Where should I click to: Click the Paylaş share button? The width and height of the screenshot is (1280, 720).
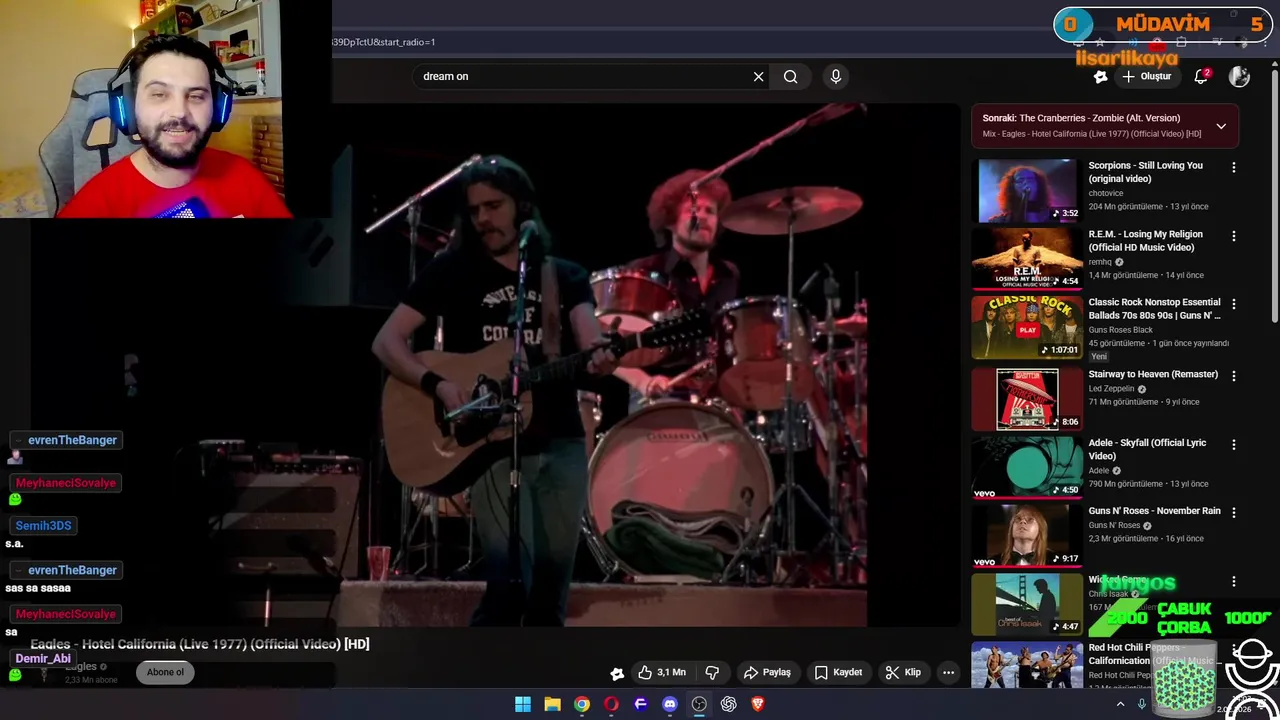click(x=767, y=672)
